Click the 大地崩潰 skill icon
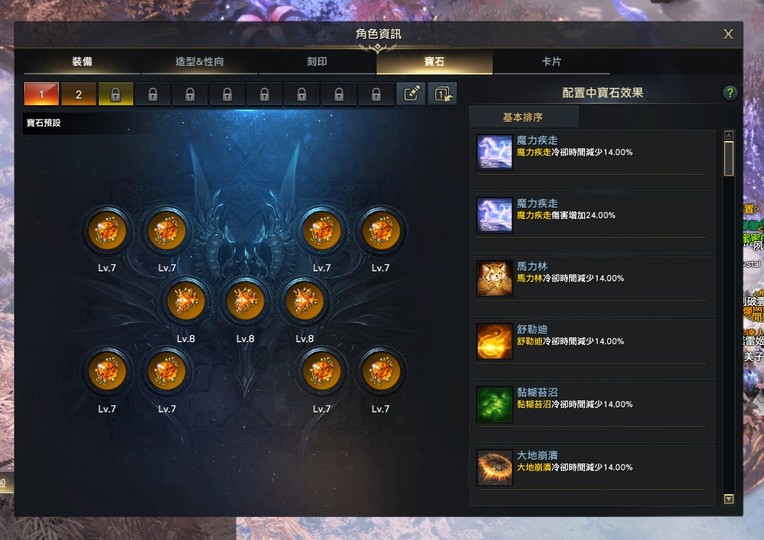Image resolution: width=764 pixels, height=540 pixels. coord(495,467)
